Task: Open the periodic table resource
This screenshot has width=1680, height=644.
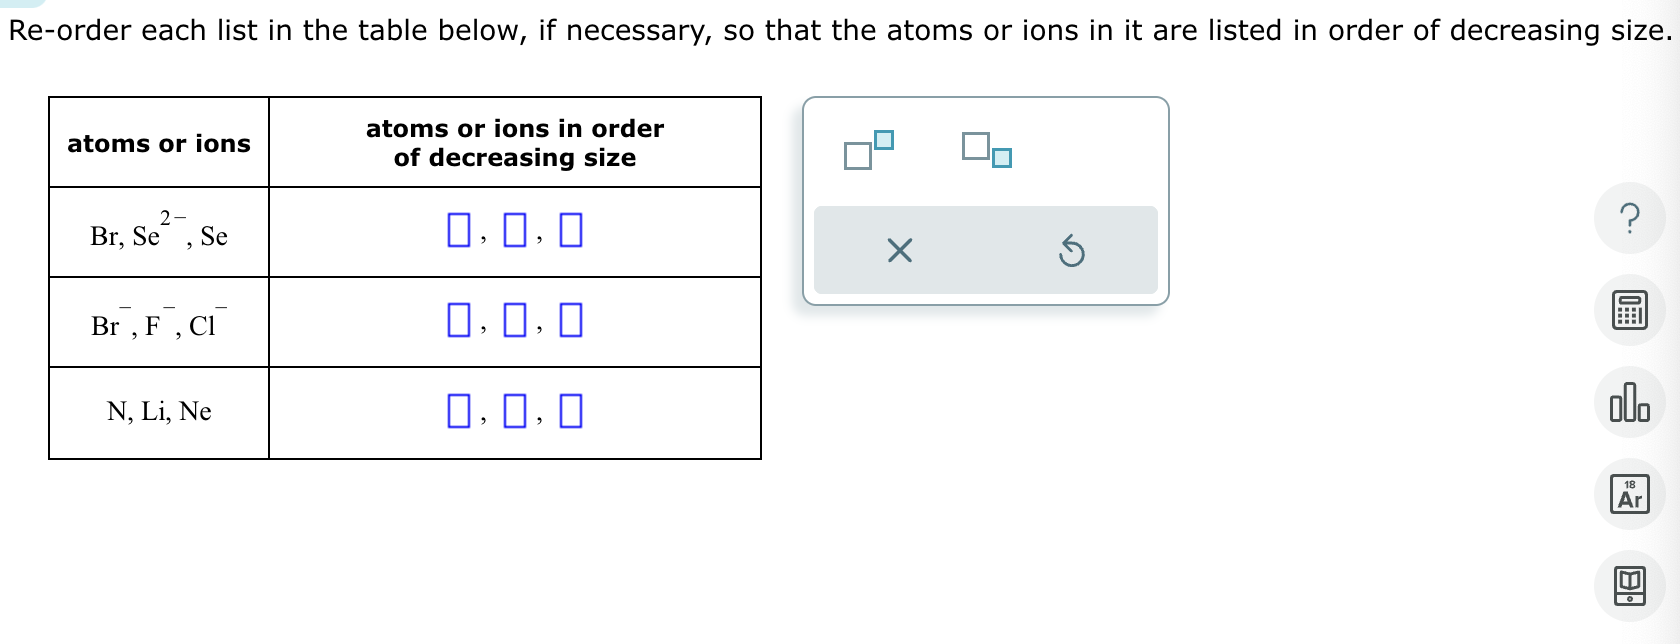Action: coord(1630,494)
